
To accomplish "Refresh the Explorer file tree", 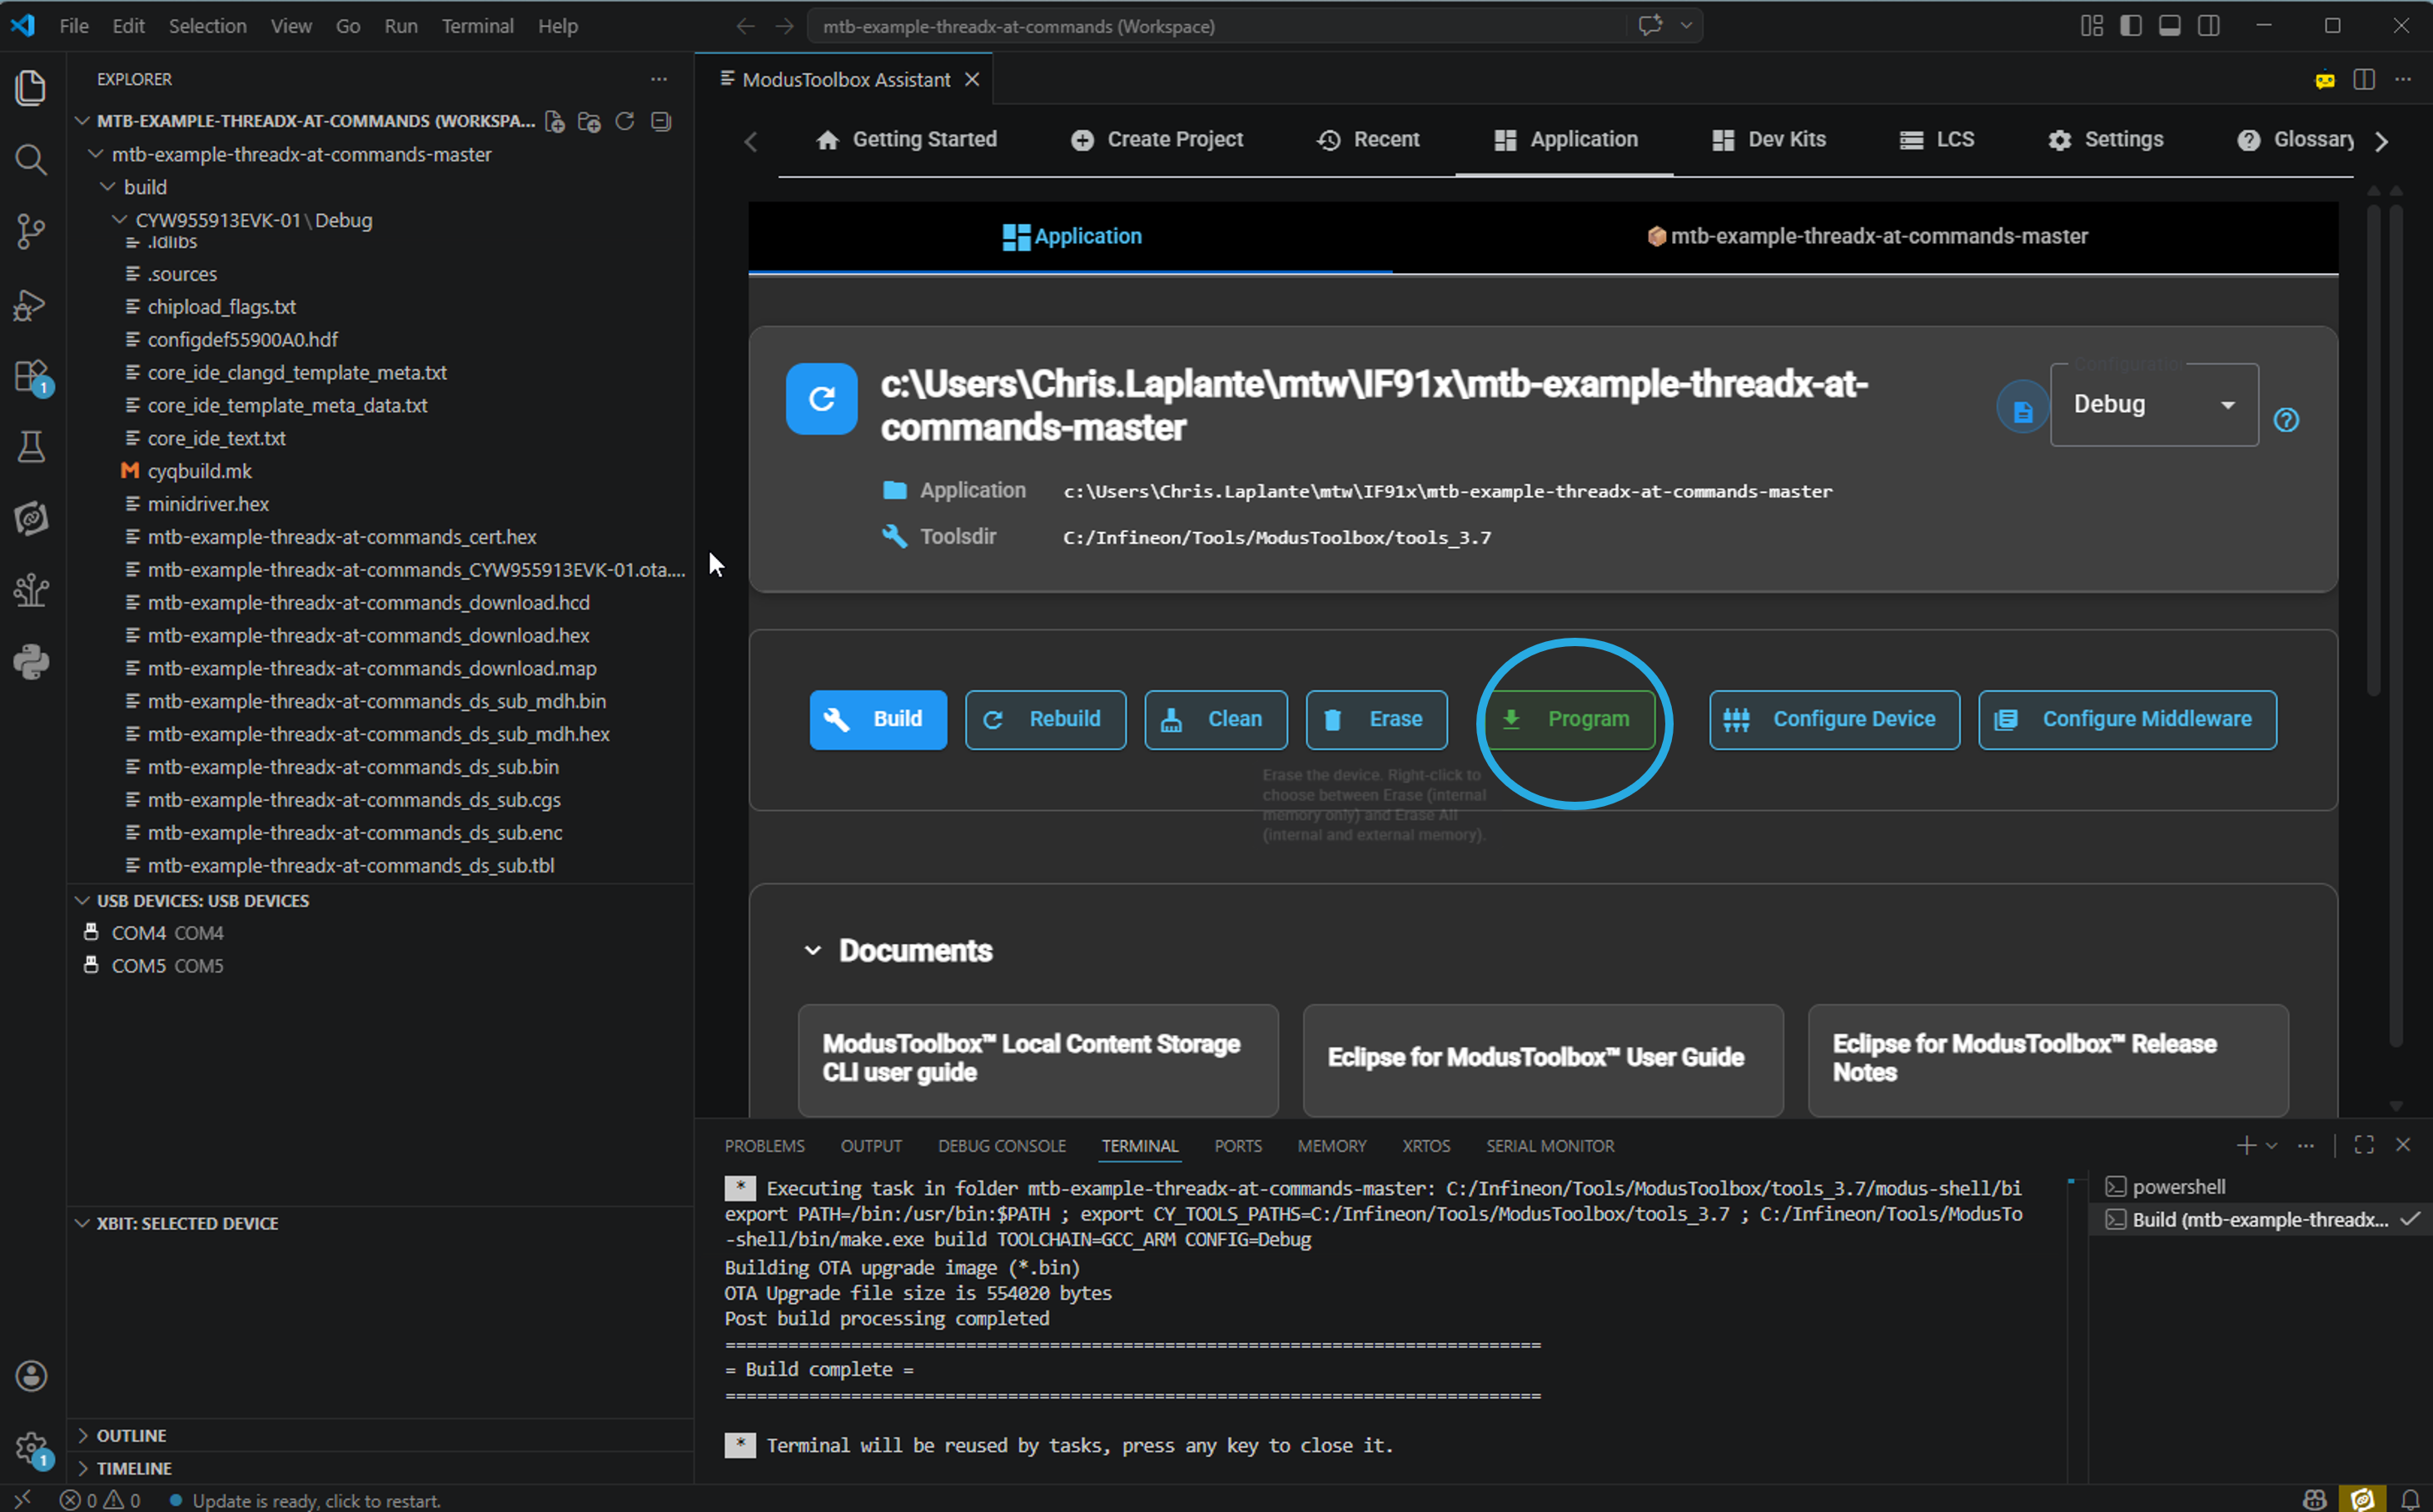I will pos(625,121).
